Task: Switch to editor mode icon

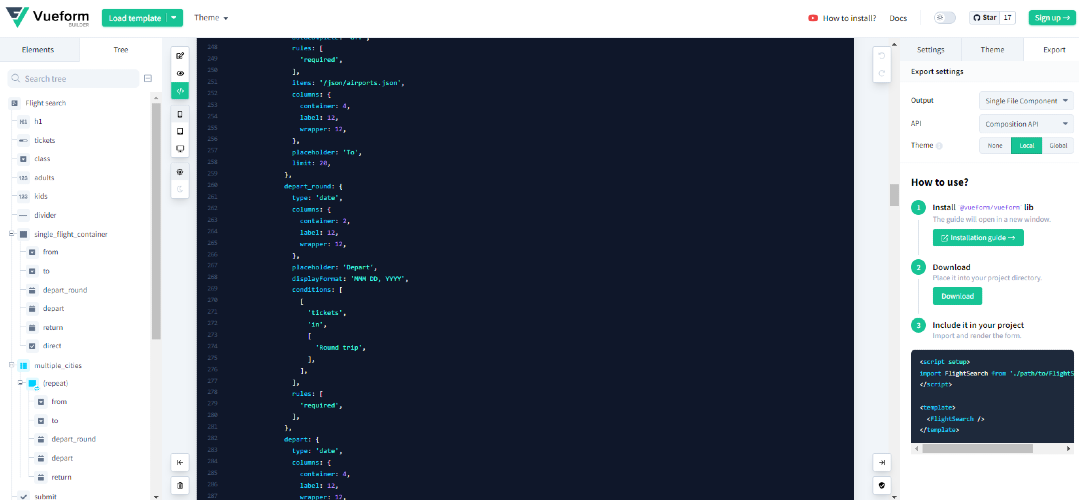Action: click(x=180, y=56)
